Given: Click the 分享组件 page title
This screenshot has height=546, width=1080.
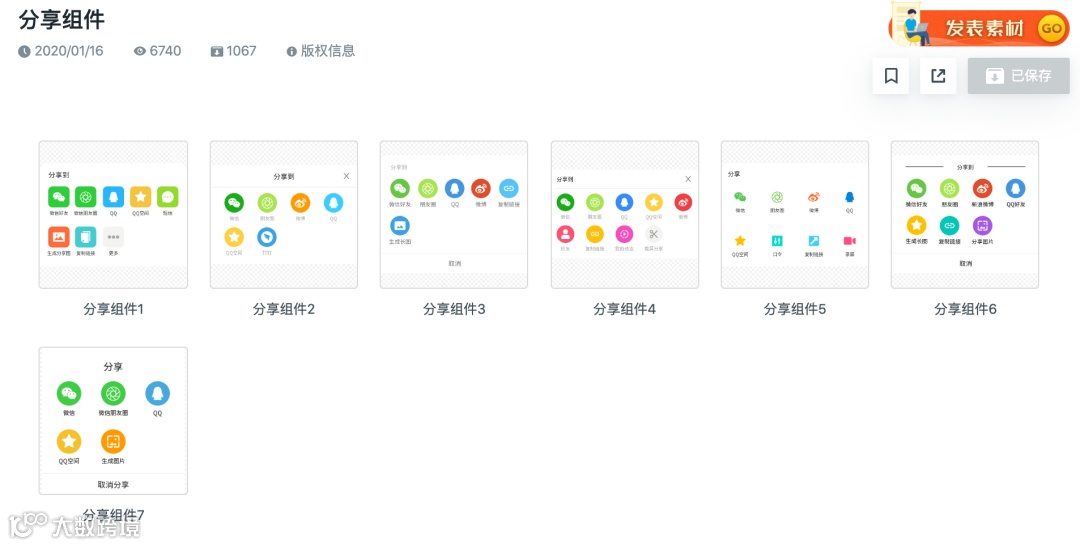Looking at the screenshot, I should coord(62,19).
